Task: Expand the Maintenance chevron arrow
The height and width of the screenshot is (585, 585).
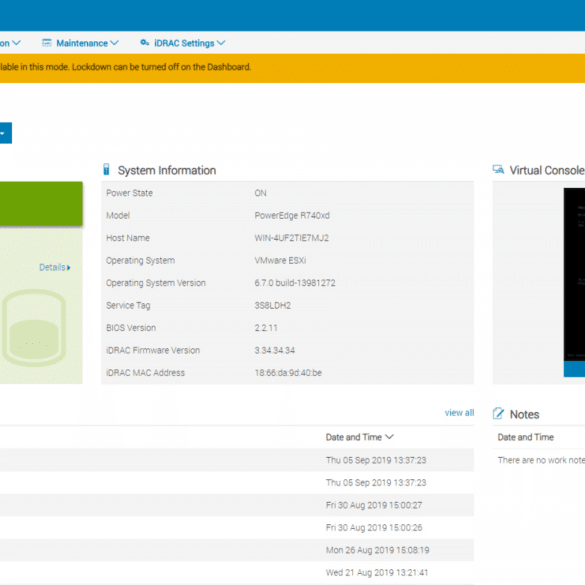Action: click(115, 43)
